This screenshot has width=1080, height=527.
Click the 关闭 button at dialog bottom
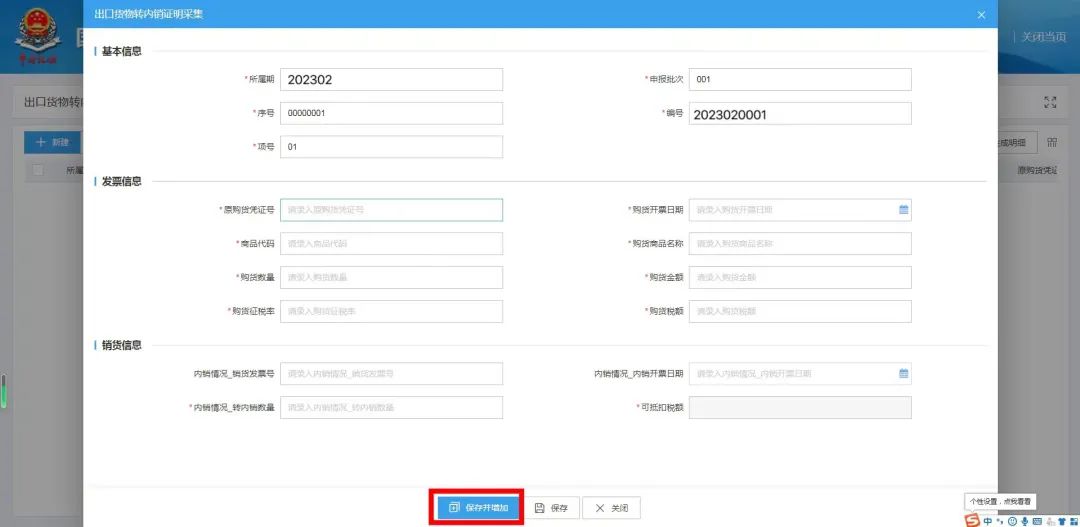[611, 508]
